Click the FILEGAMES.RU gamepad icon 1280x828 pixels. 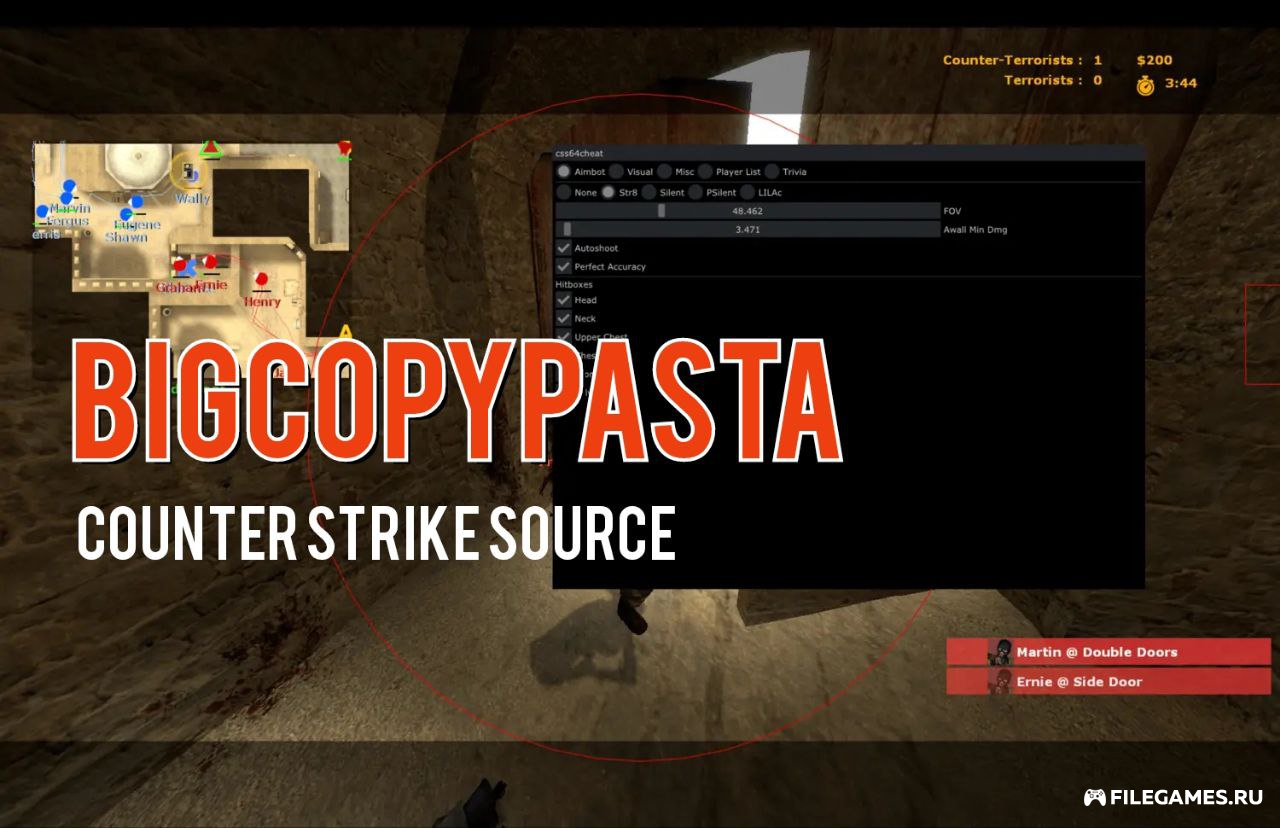(1094, 798)
